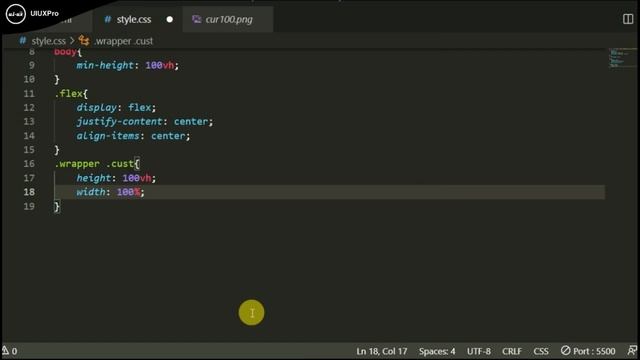Screen dimensions: 640x360
Task: Click line number 16 in the gutter
Action: [x=29, y=164]
